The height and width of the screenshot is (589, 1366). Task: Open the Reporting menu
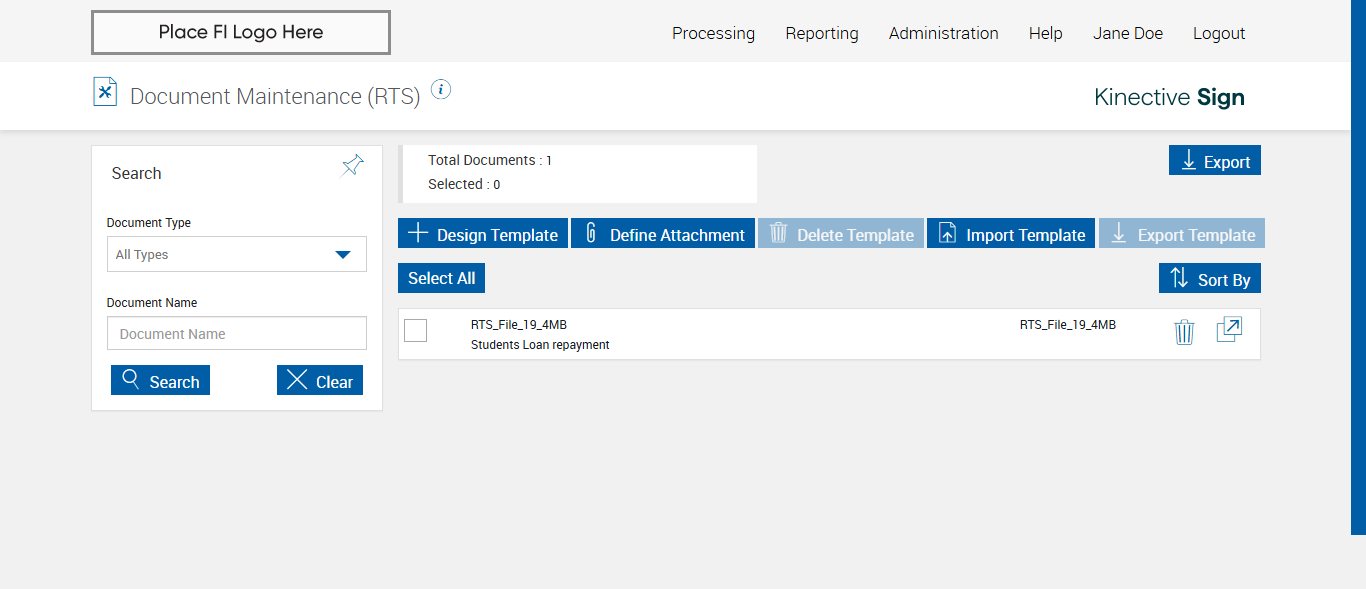822,33
